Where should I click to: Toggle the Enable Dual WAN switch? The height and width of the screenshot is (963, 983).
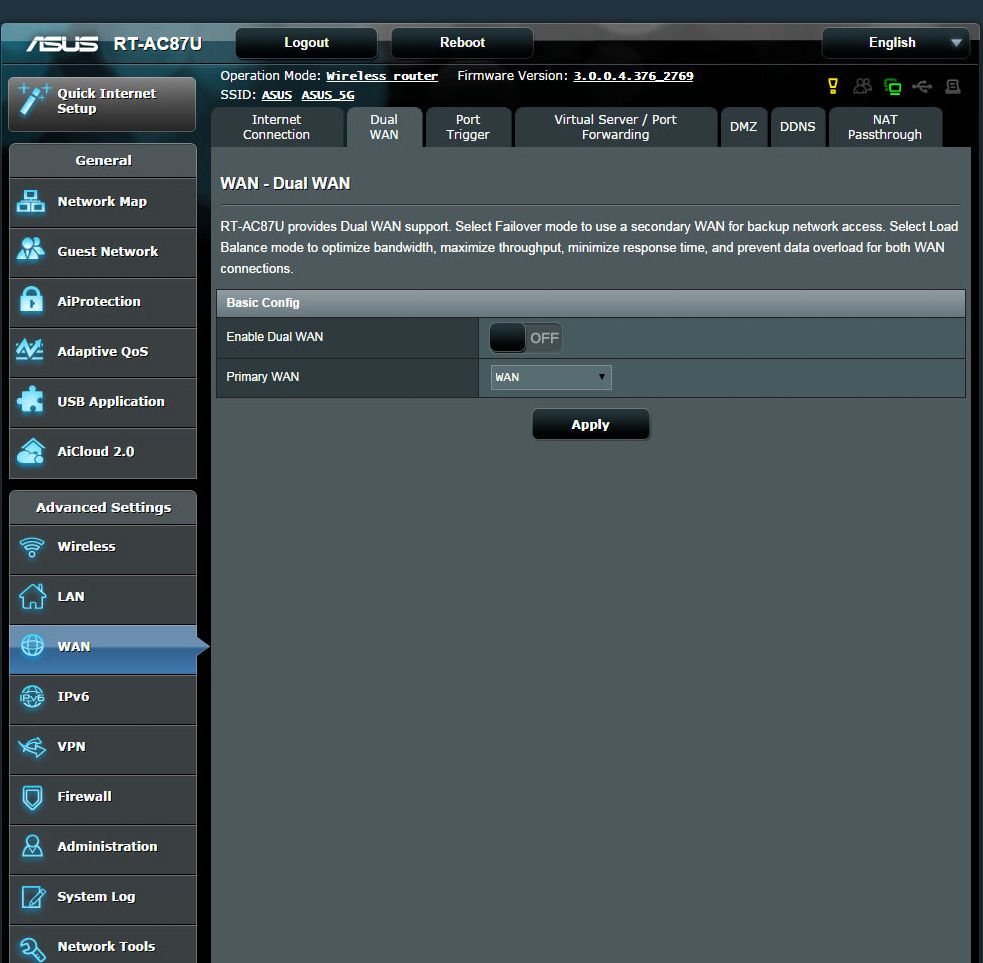[x=525, y=338]
